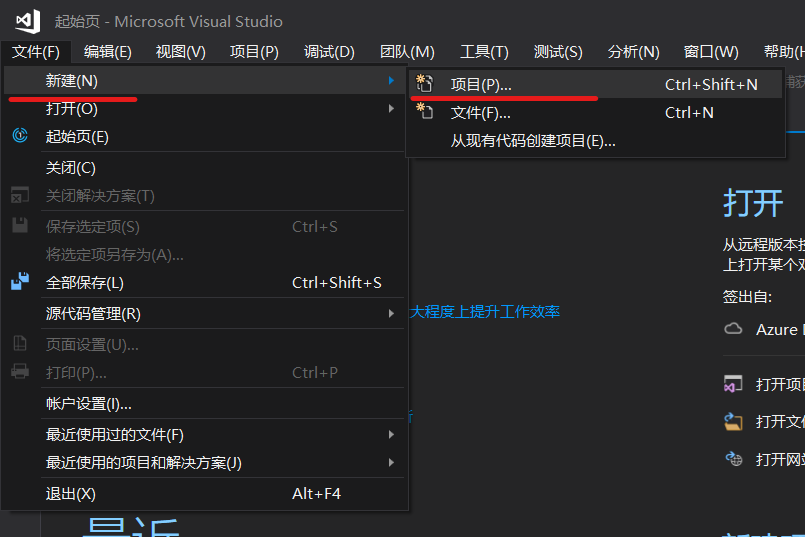Select 新建(N) in File menu

pyautogui.click(x=204, y=81)
